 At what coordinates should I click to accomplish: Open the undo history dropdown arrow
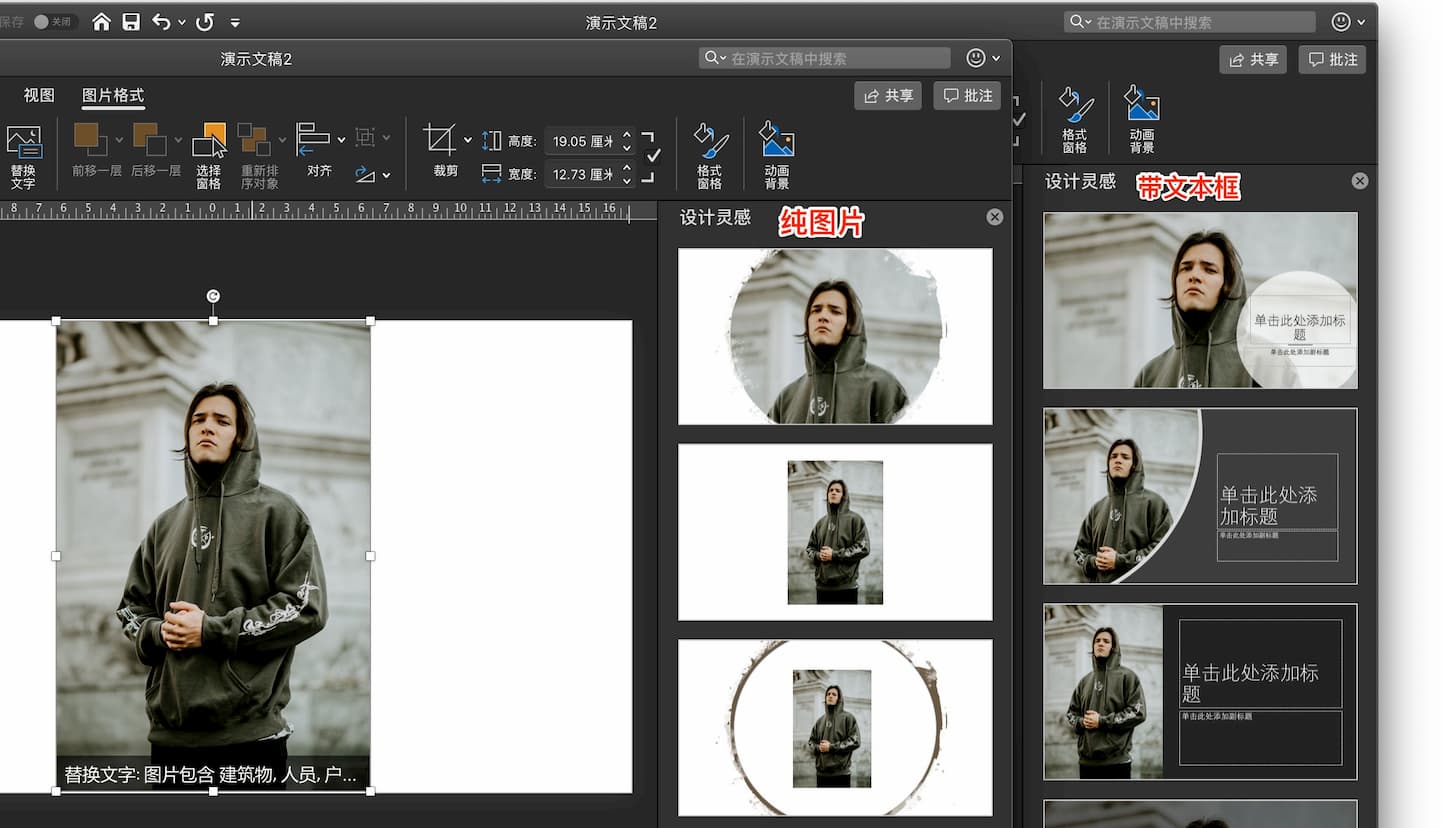182,23
